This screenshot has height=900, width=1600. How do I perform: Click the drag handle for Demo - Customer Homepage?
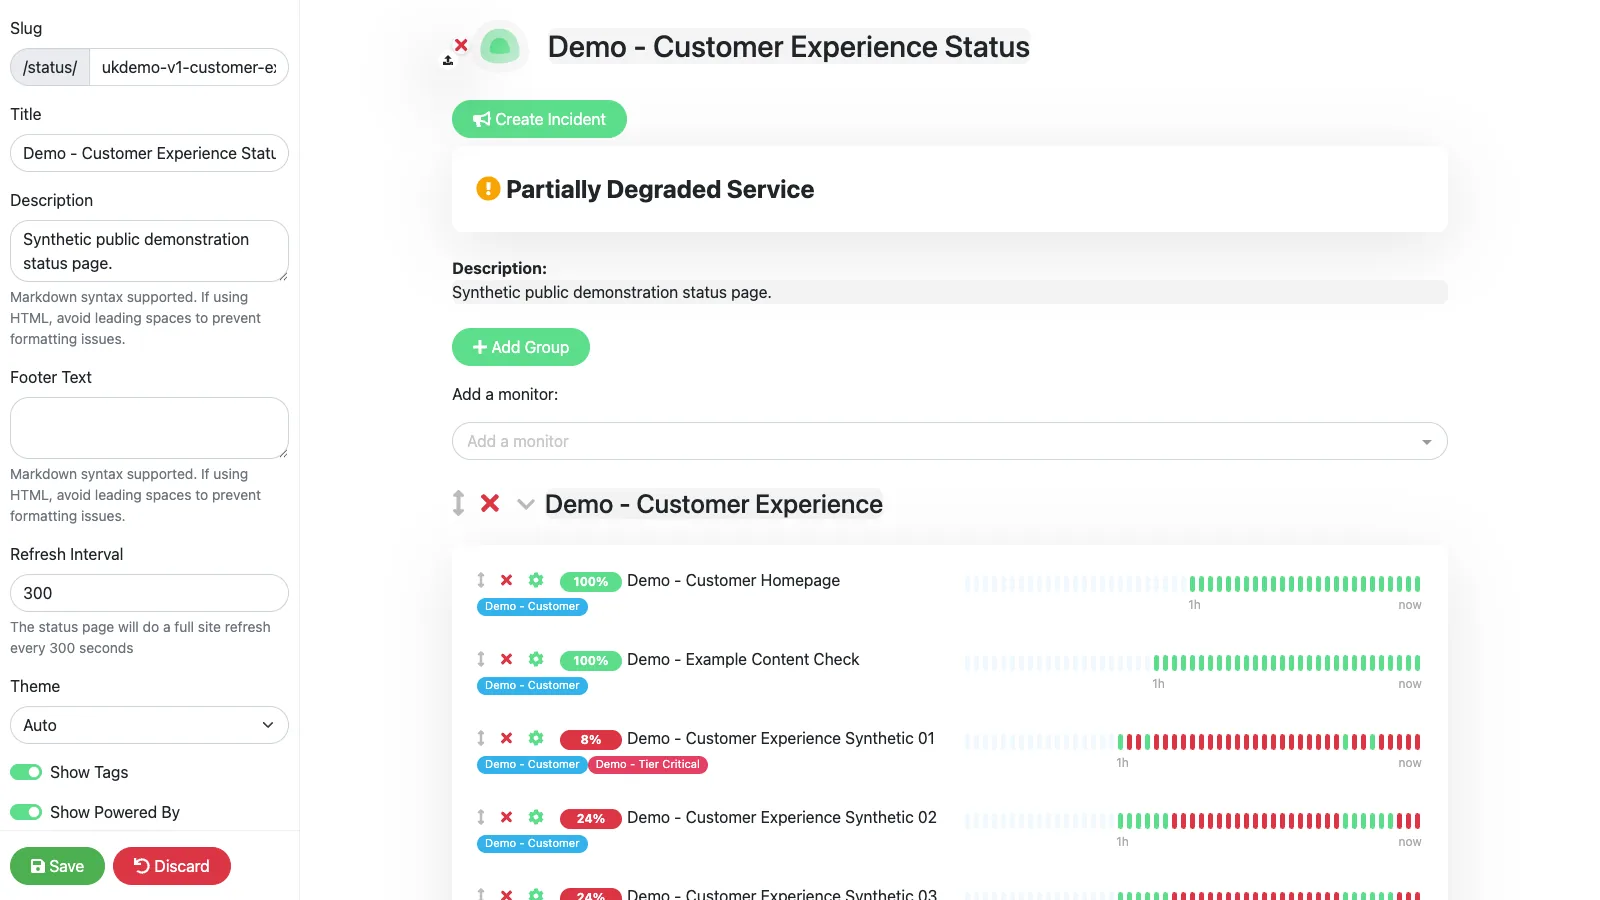[x=481, y=580]
